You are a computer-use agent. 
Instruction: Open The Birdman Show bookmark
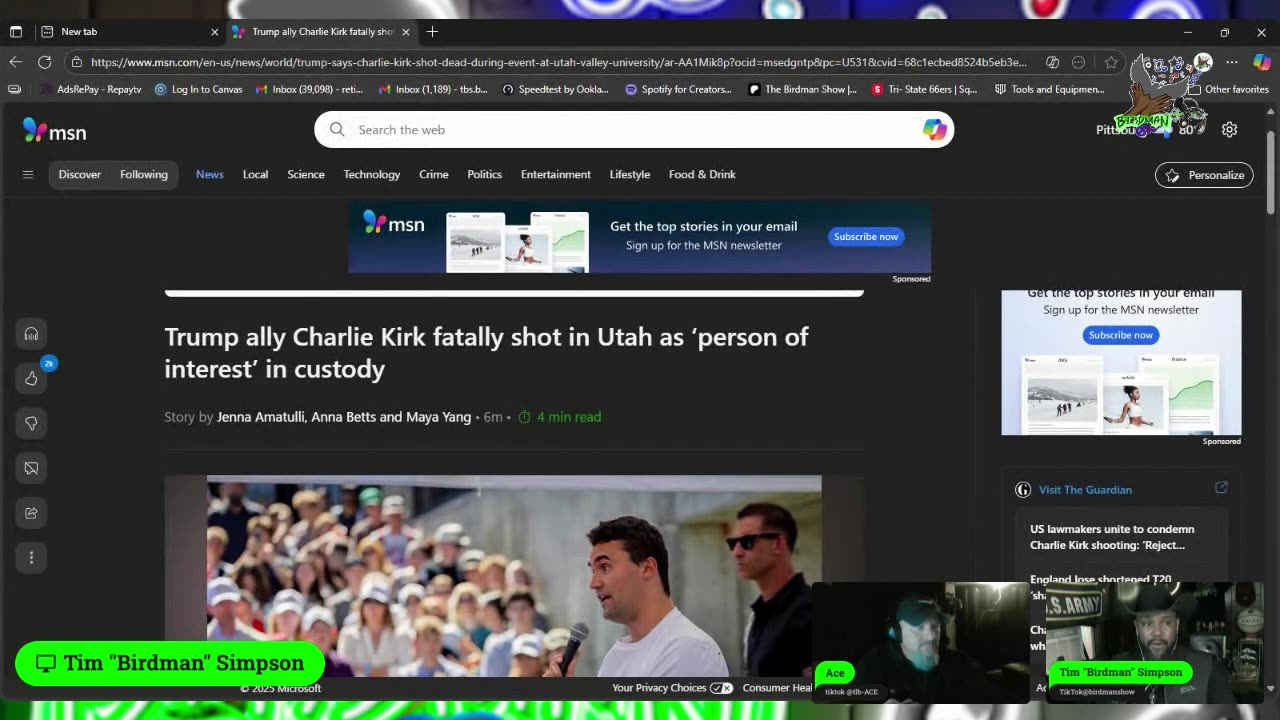[802, 89]
